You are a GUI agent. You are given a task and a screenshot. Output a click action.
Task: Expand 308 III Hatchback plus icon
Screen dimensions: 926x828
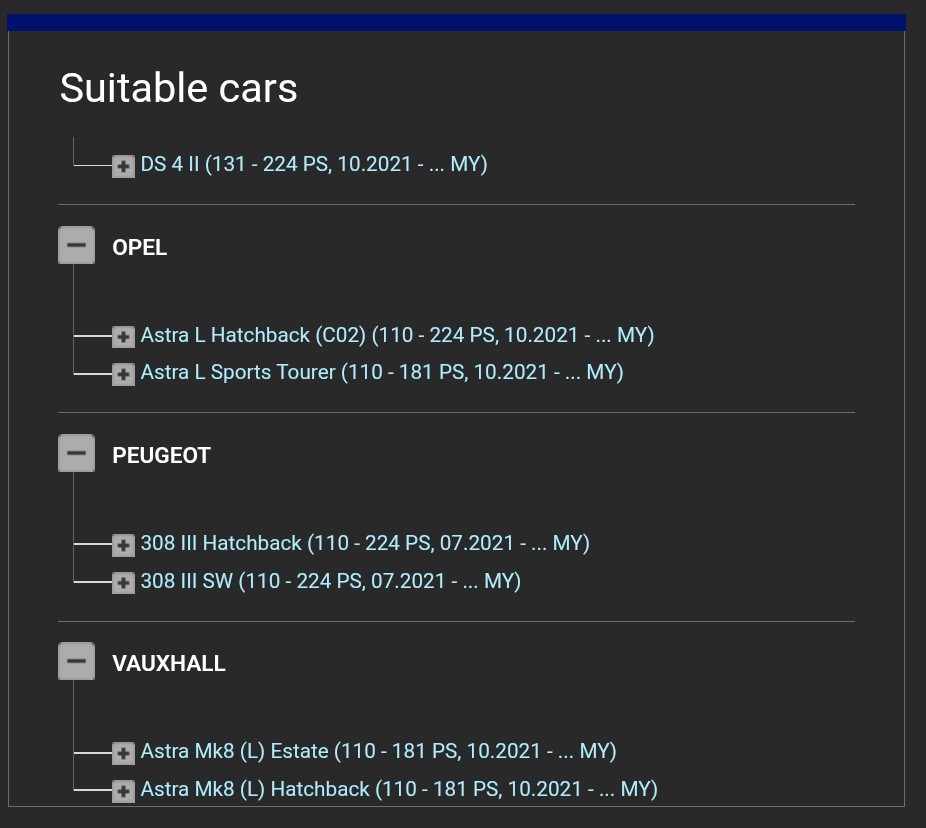pos(123,545)
